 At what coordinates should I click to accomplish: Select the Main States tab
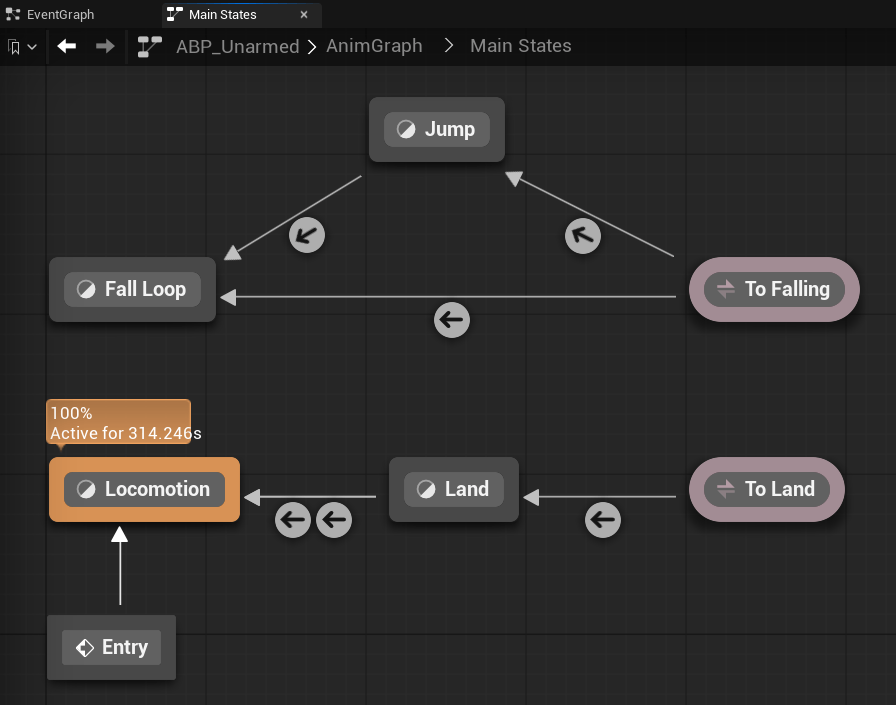coord(222,15)
